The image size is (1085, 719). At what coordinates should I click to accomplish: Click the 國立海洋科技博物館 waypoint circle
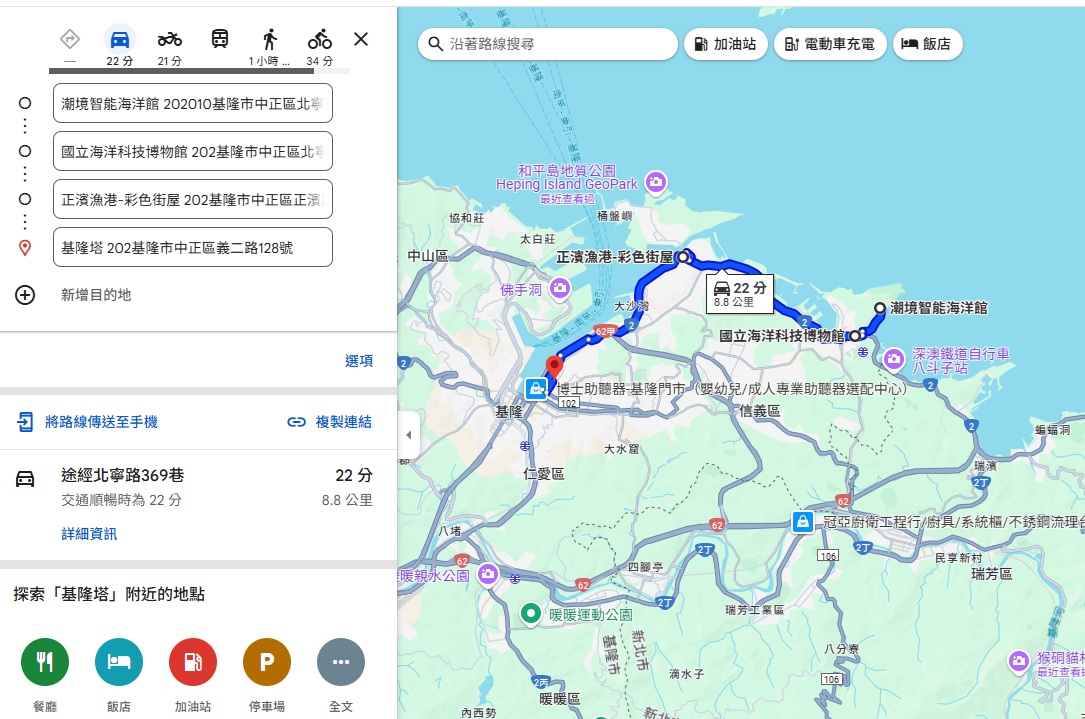coord(855,336)
